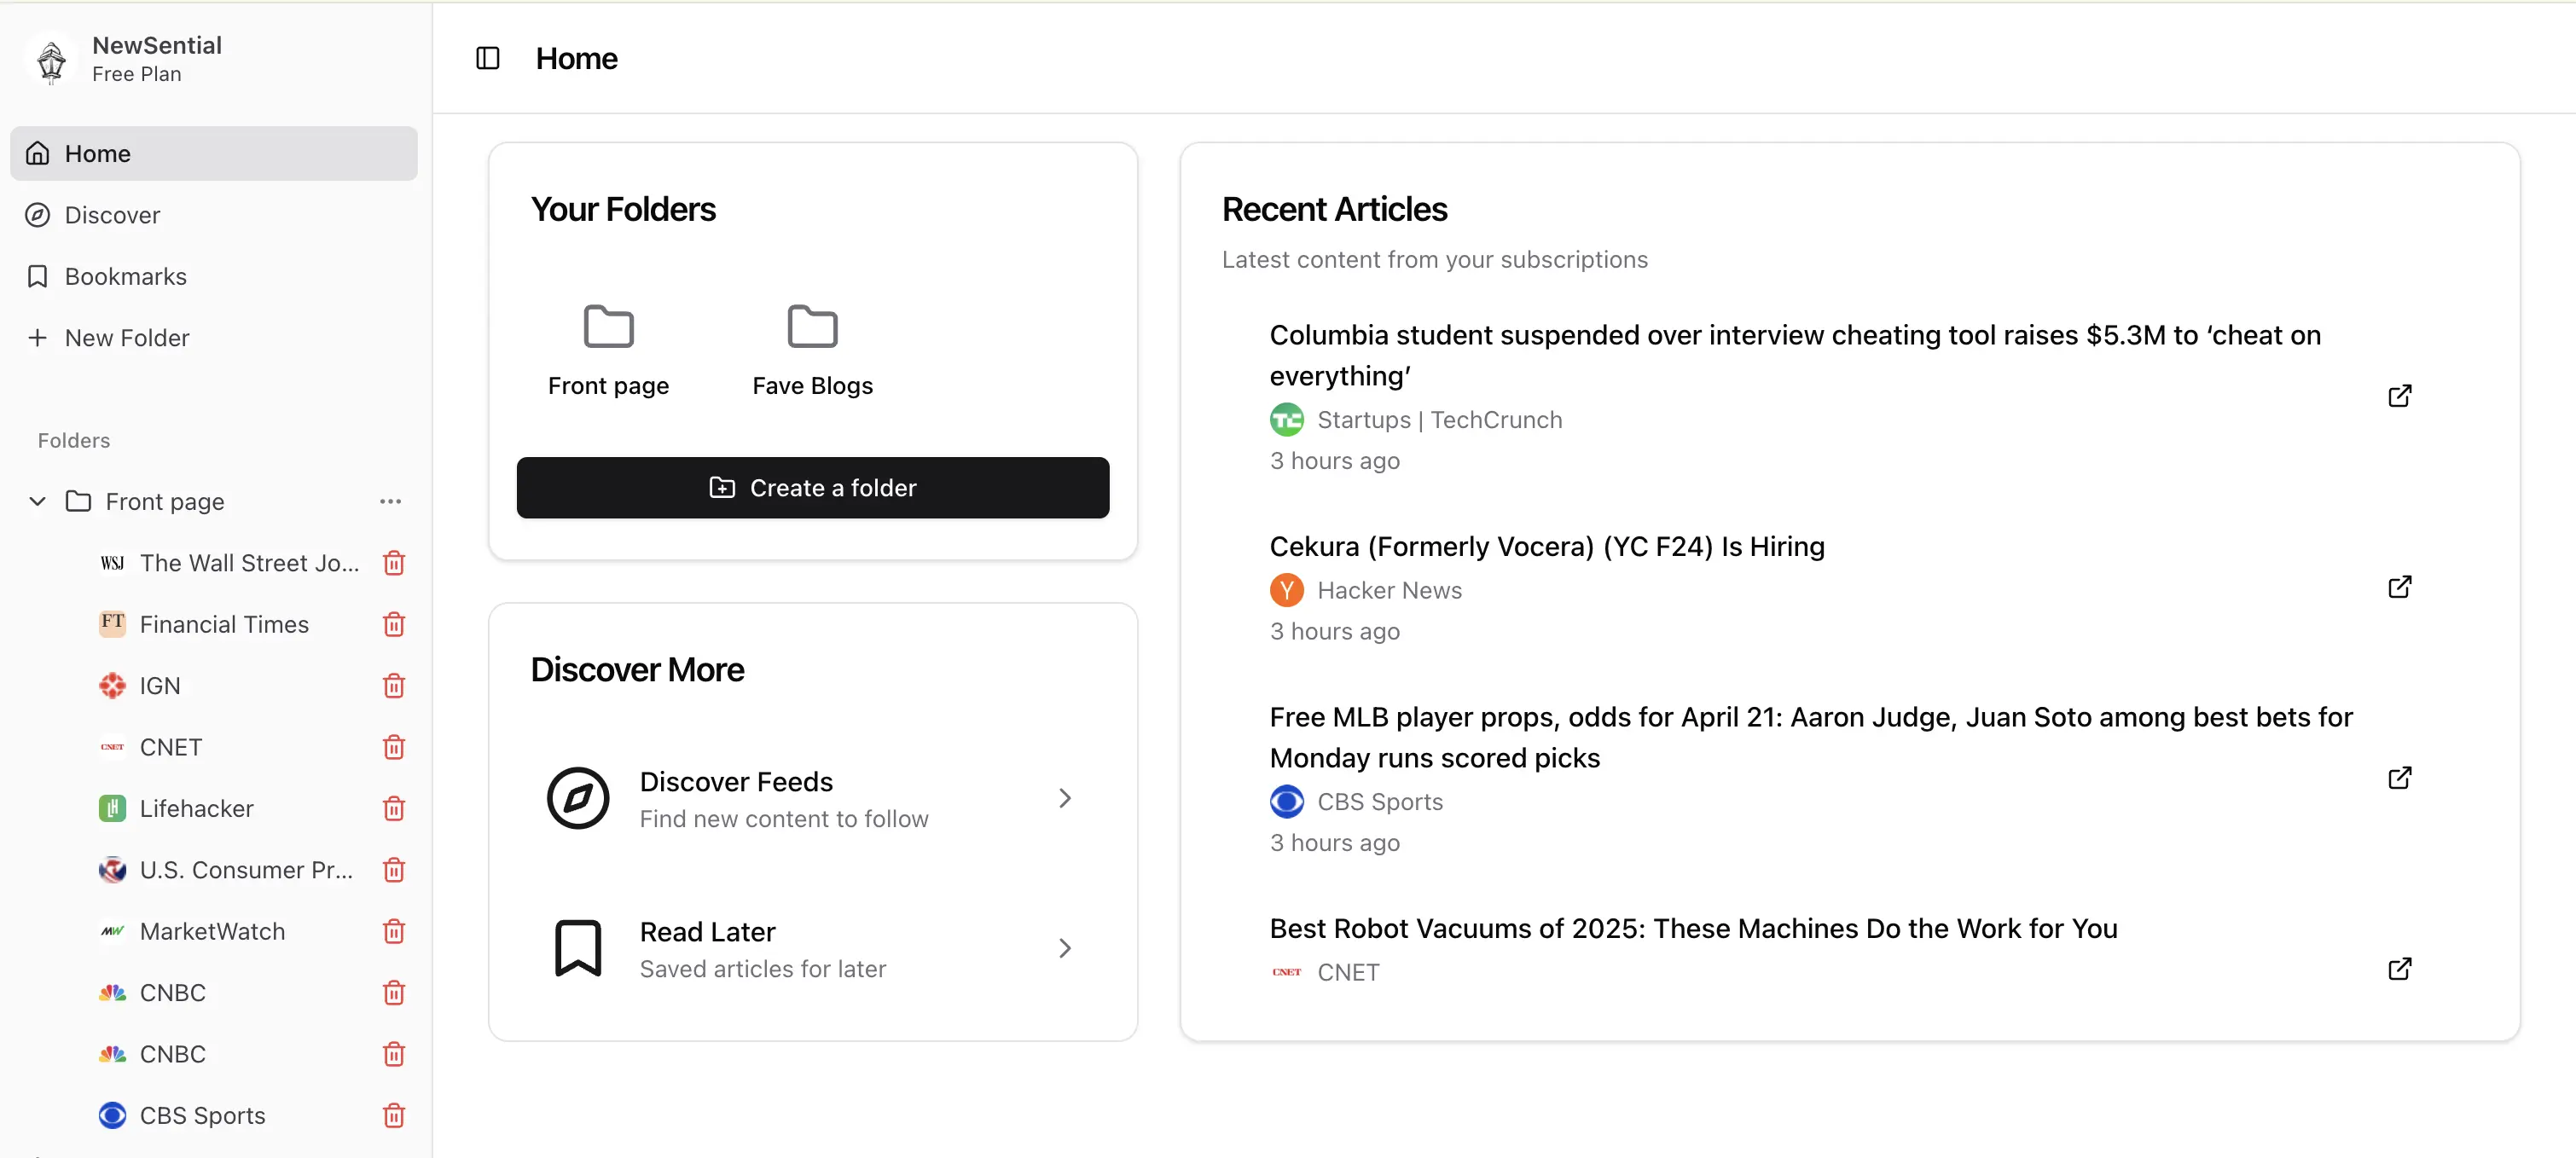Click the CNET source name in Recent Articles
2576x1158 pixels.
(1348, 972)
